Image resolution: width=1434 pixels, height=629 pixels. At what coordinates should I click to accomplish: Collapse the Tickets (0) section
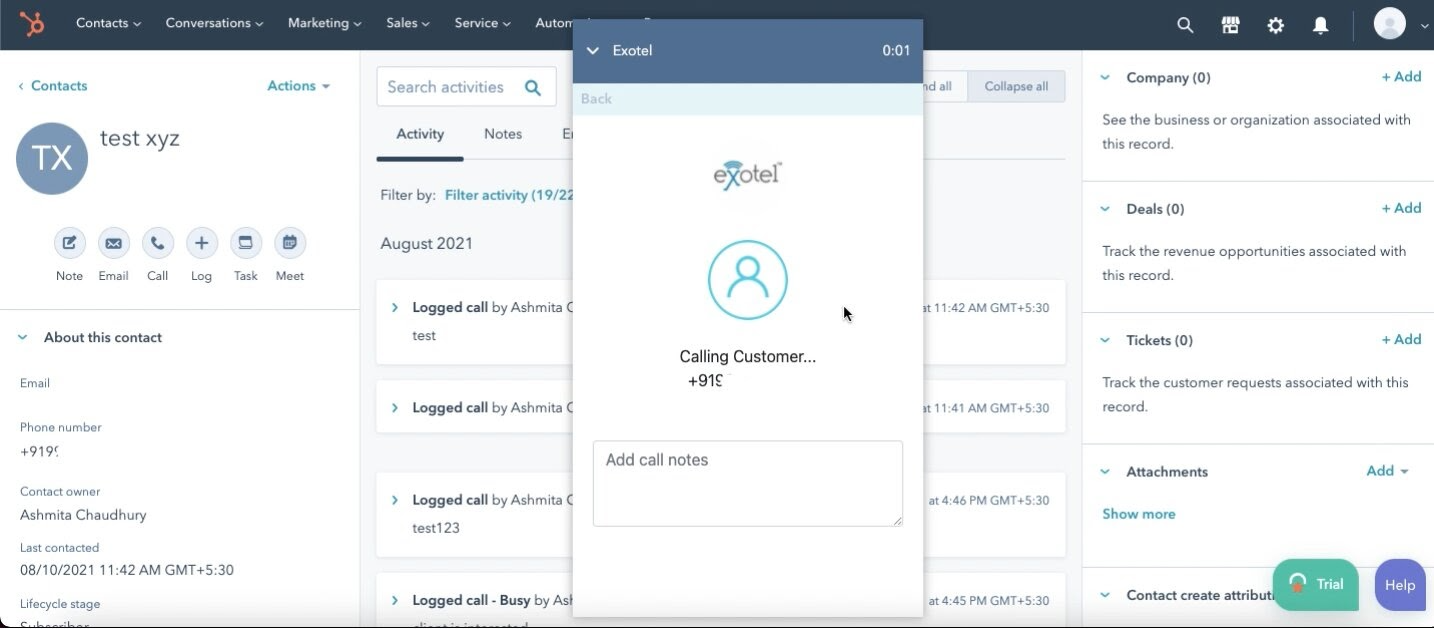click(x=1105, y=340)
